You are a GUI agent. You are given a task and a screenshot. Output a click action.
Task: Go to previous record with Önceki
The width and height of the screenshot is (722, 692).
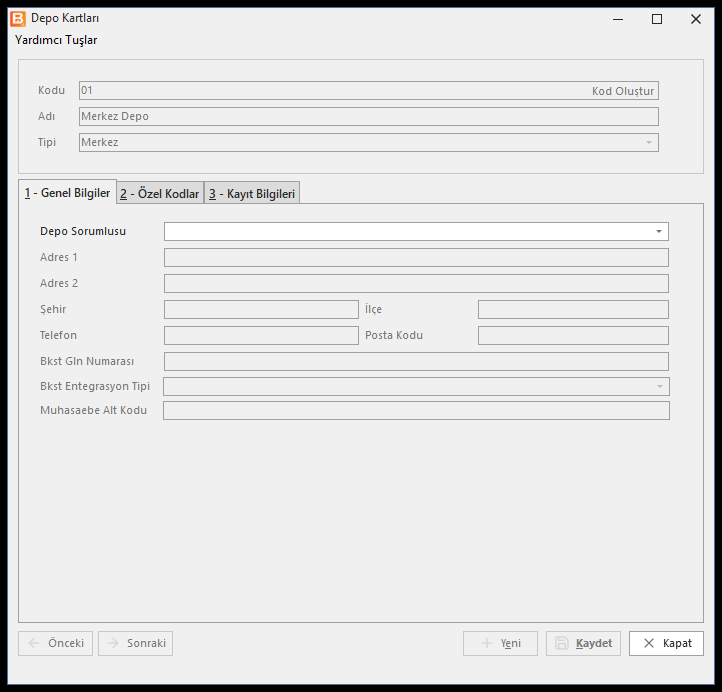pos(55,643)
